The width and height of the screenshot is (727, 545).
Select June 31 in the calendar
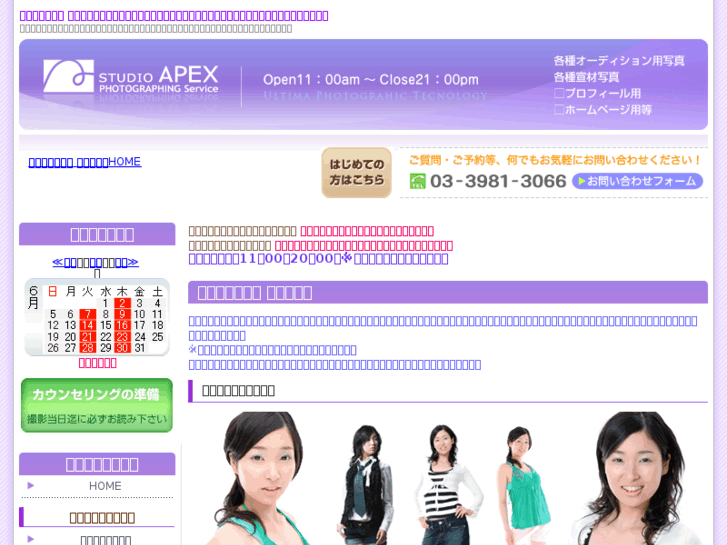140,348
